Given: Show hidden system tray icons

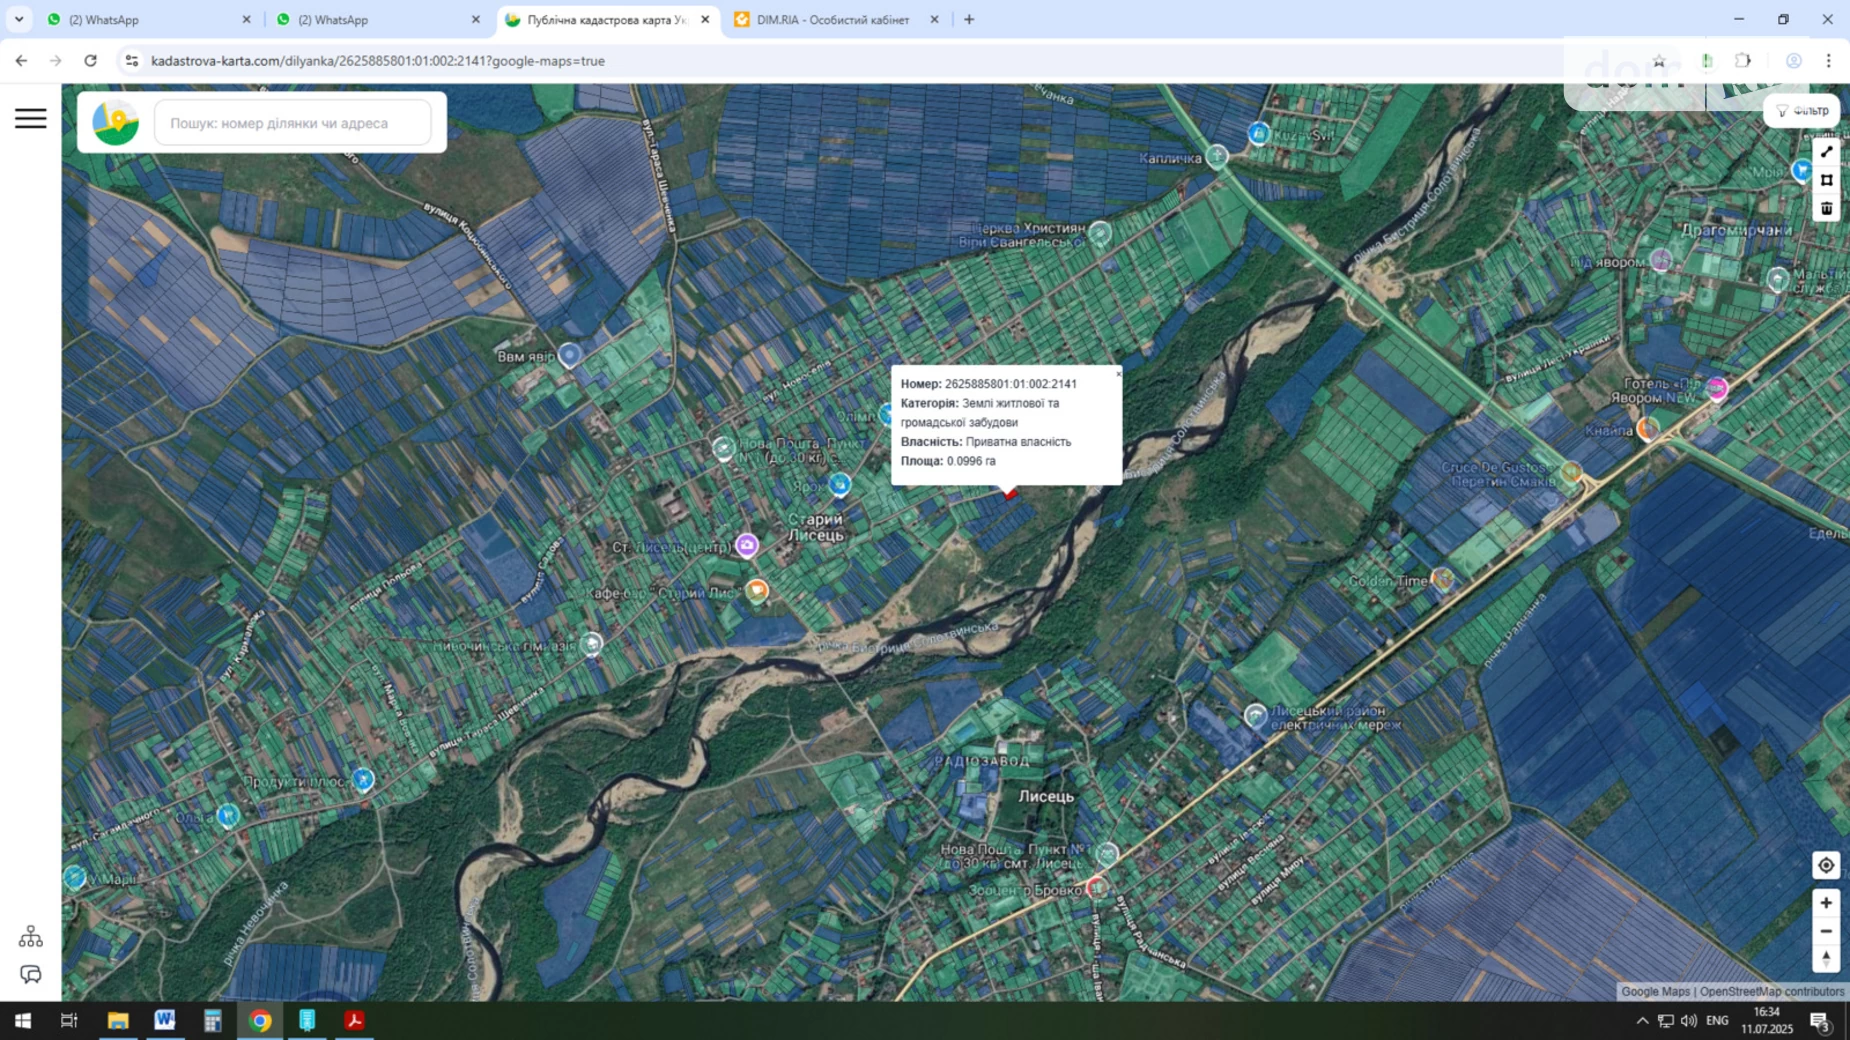Looking at the screenshot, I should point(1641,1021).
